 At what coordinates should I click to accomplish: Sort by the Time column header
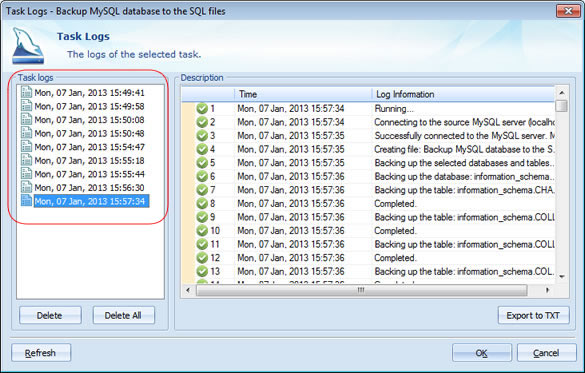point(303,94)
